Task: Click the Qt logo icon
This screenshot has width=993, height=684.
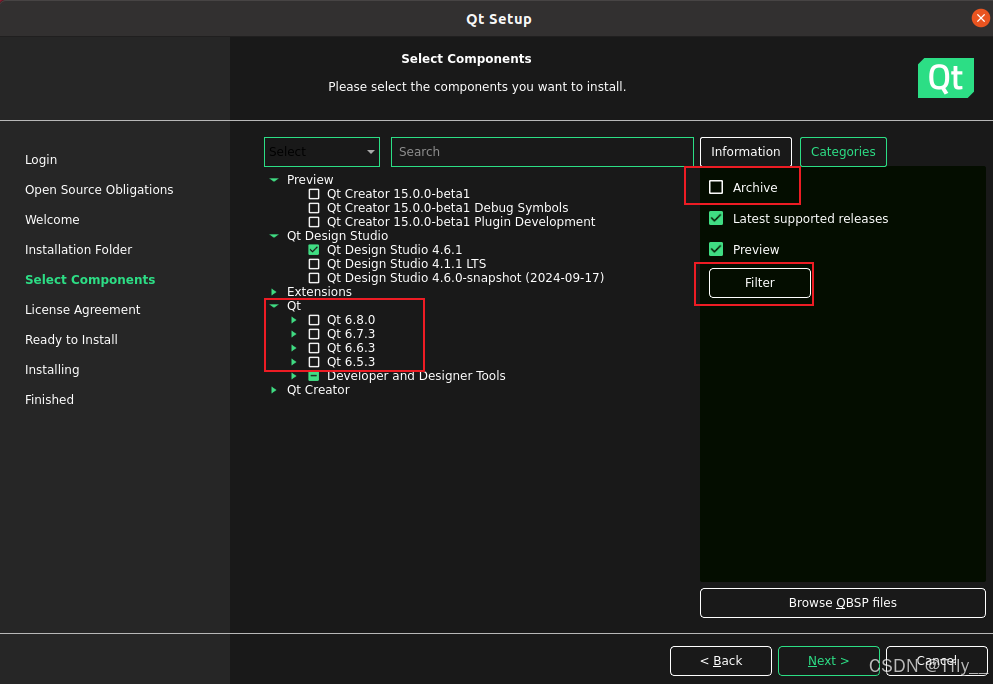Action: click(946, 78)
